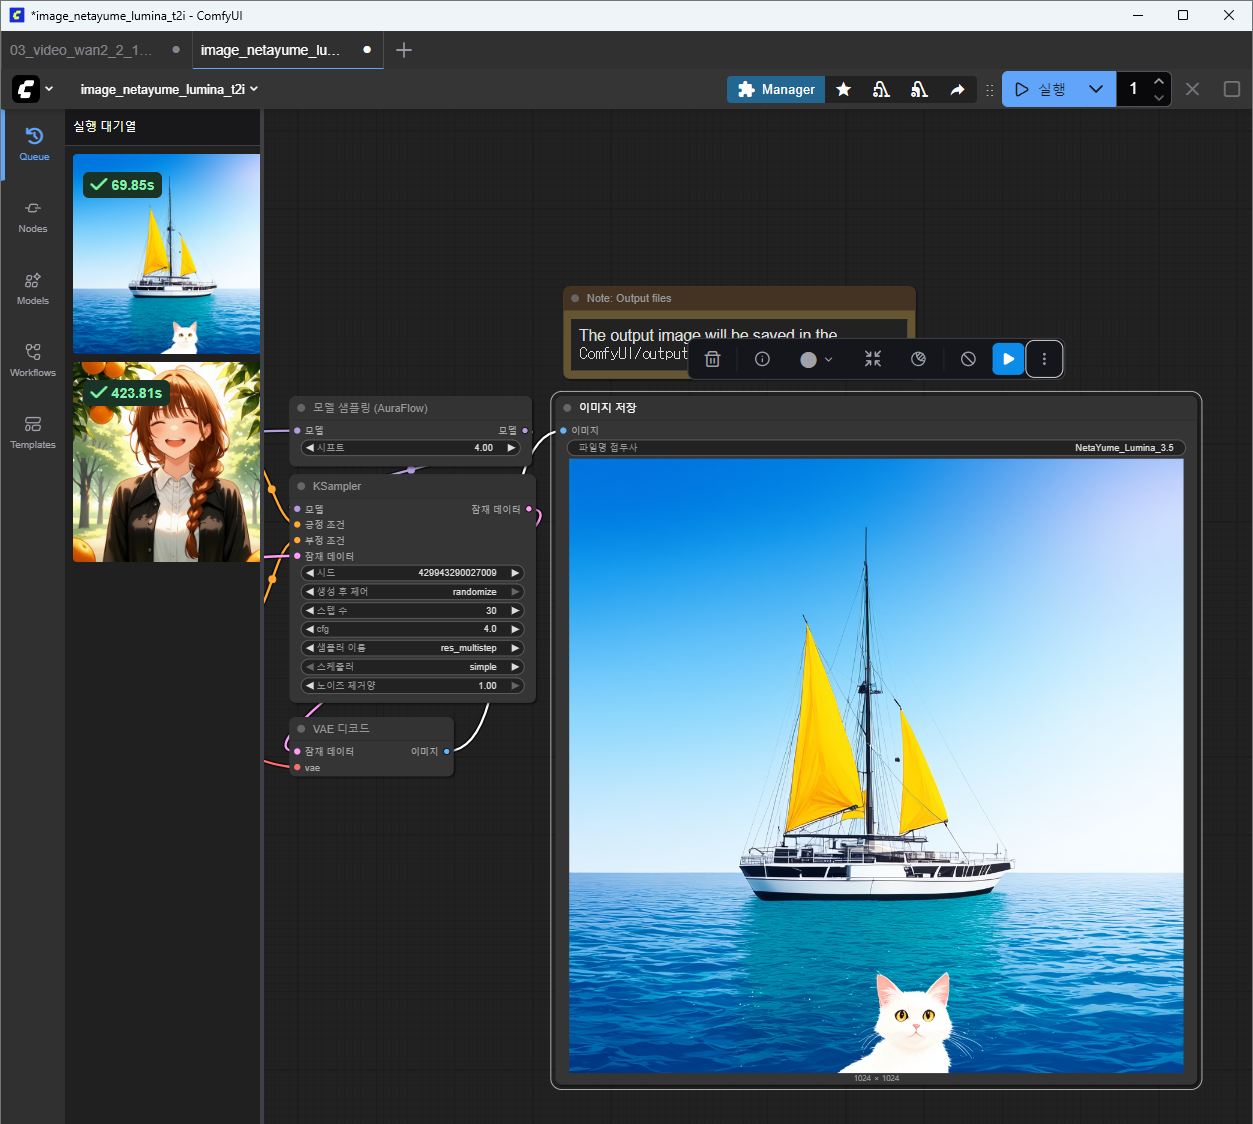
Task: Open the Models sidebar panel
Action: point(33,288)
